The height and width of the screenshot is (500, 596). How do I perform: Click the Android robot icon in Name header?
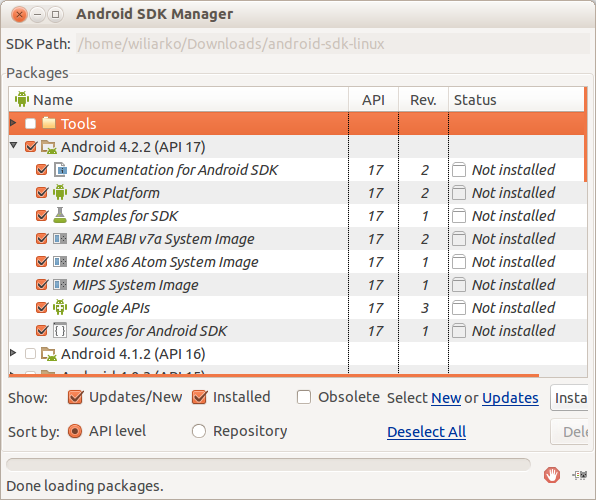click(x=22, y=99)
